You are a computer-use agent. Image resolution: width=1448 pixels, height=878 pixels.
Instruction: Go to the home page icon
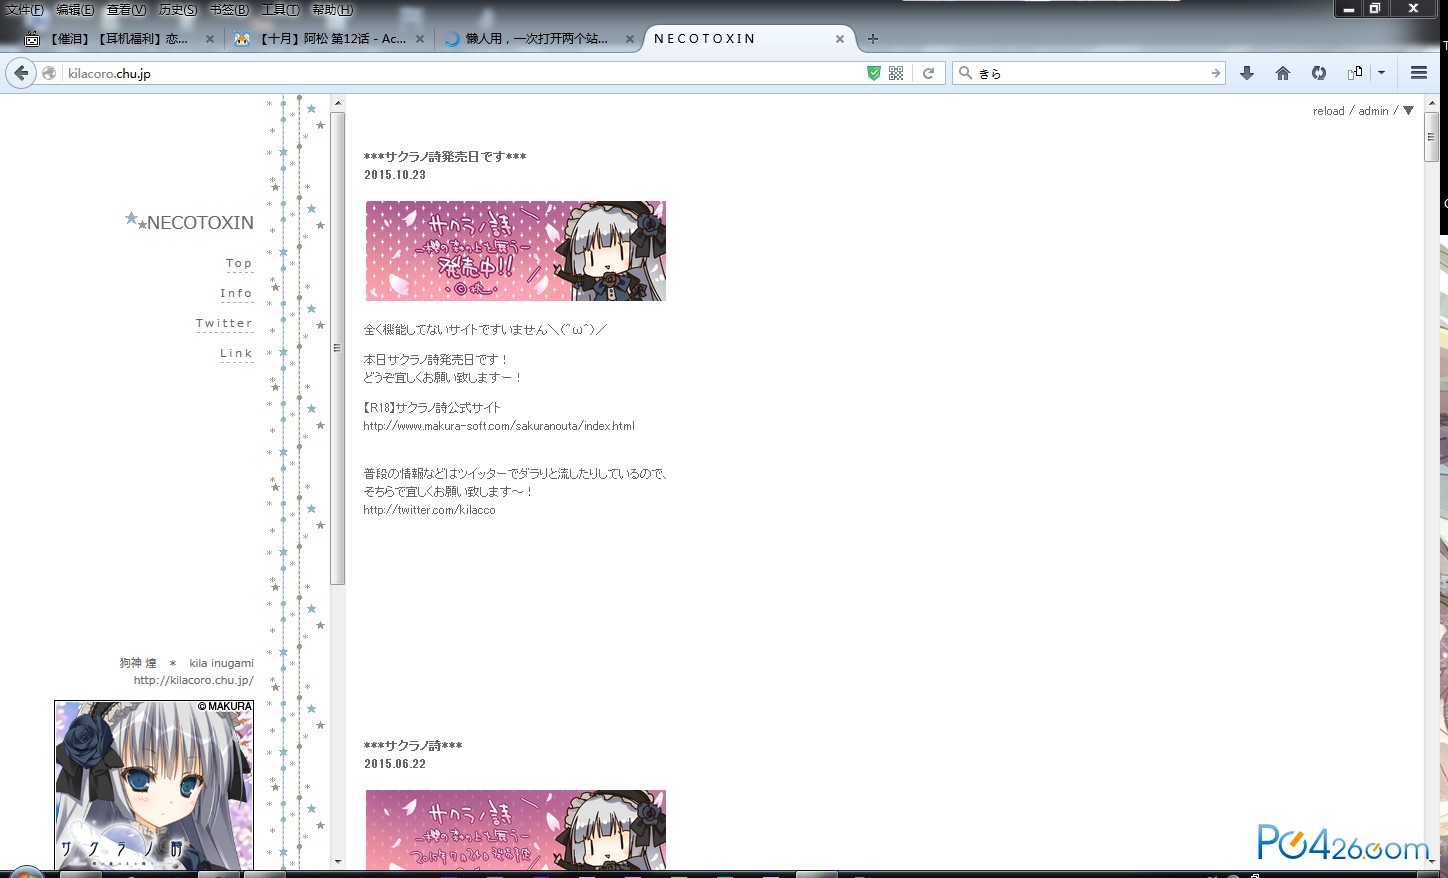click(x=1283, y=73)
